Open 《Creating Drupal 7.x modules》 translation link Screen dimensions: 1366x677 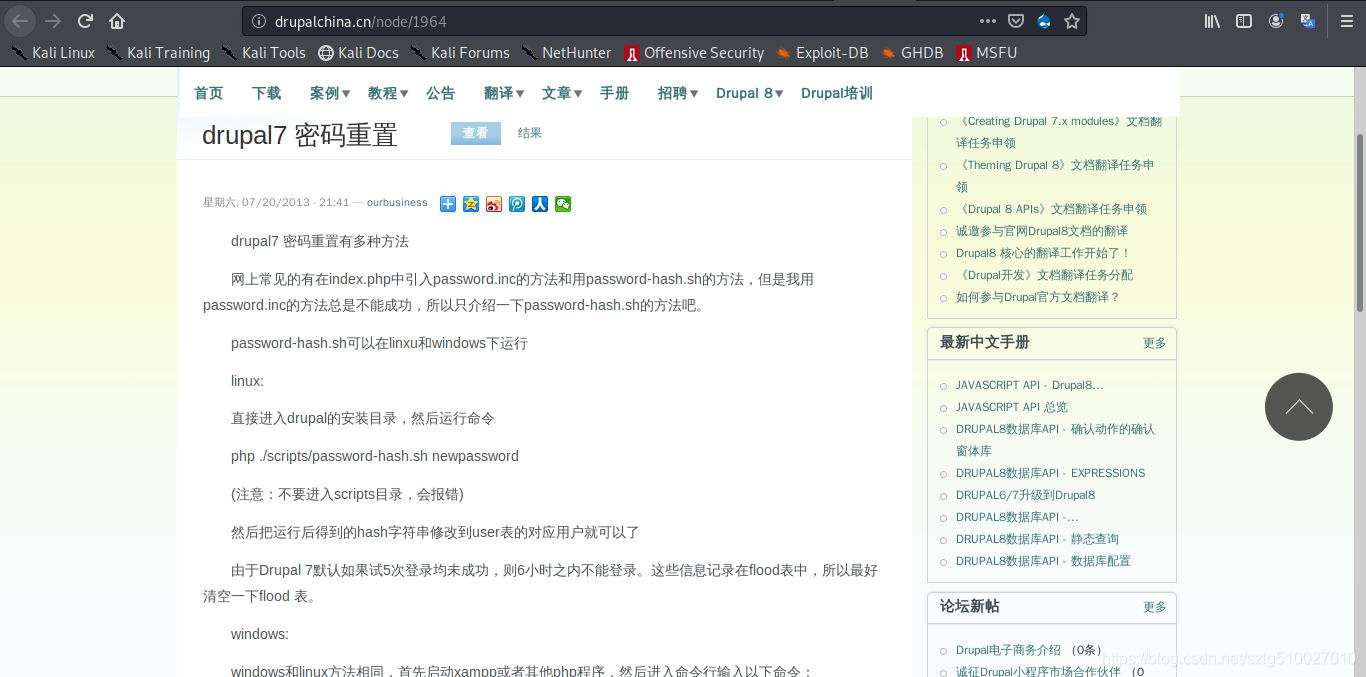pyautogui.click(x=1059, y=132)
